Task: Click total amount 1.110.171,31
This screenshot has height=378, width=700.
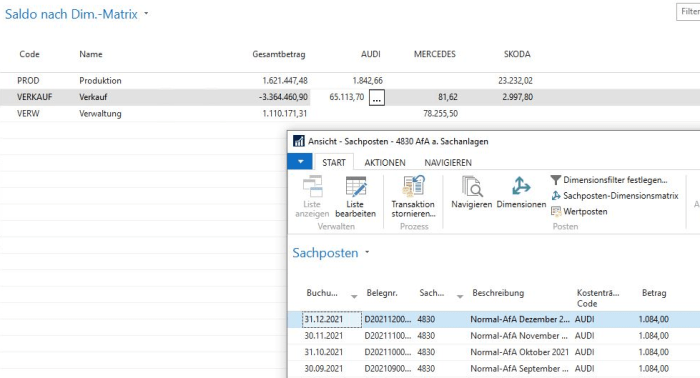Action: (285, 113)
